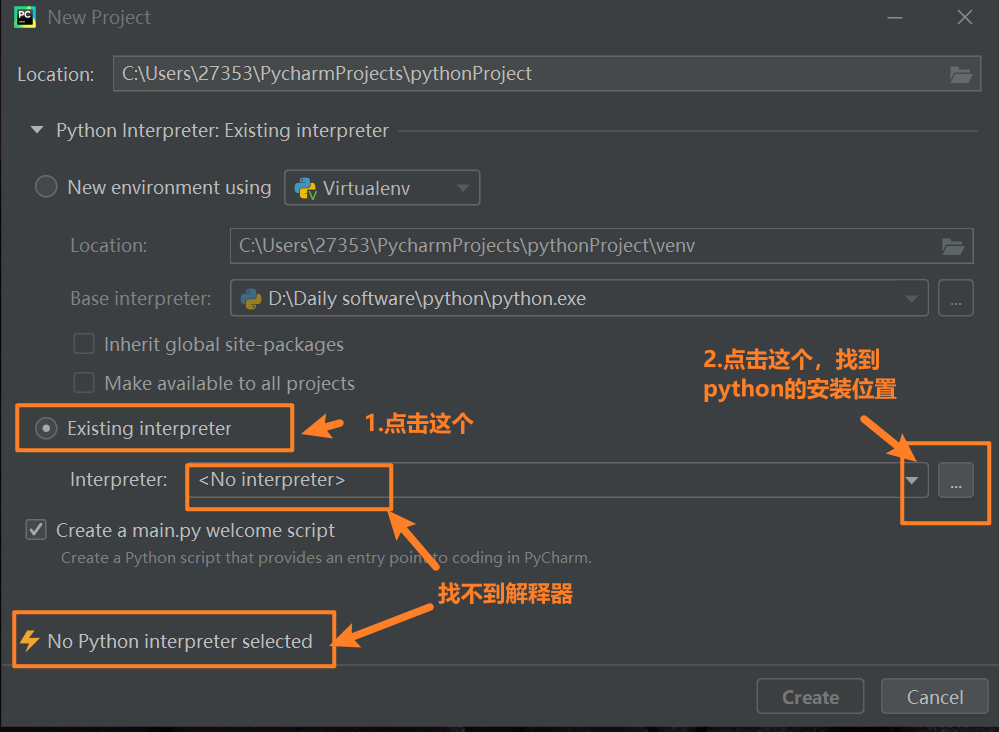Minimize the New Project dialog
The width and height of the screenshot is (999, 732).
coord(895,17)
